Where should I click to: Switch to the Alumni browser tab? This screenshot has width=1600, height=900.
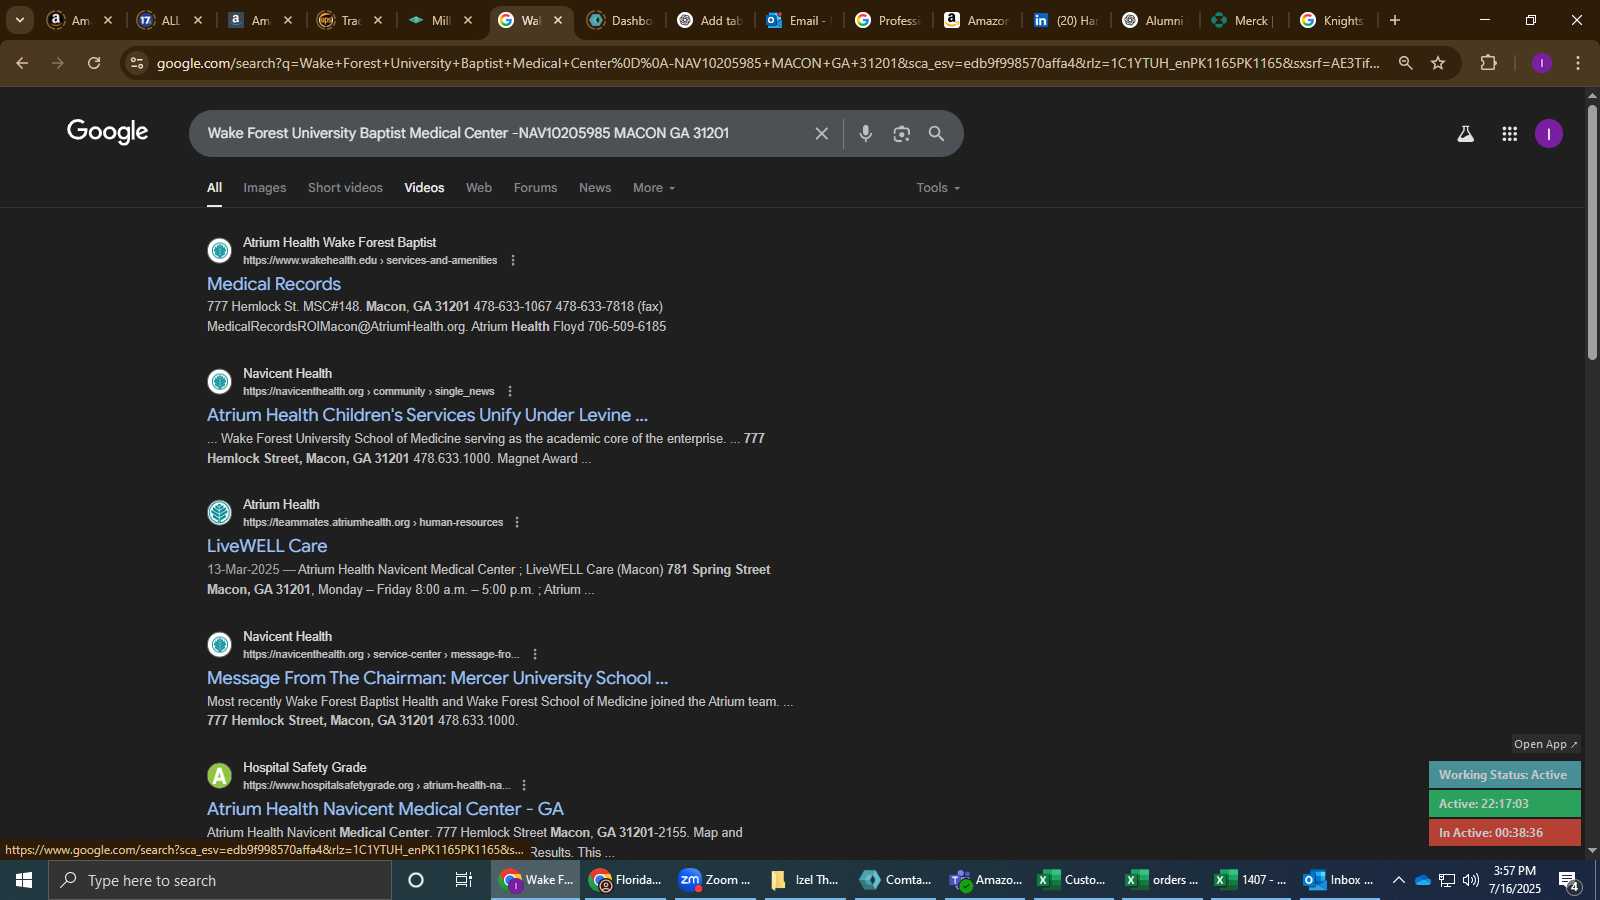tap(1154, 20)
